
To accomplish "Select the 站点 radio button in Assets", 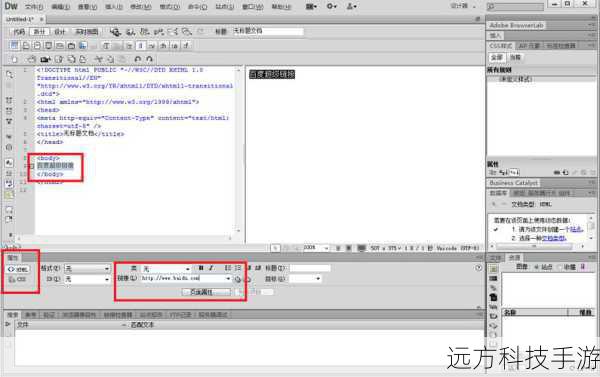I will (536, 267).
